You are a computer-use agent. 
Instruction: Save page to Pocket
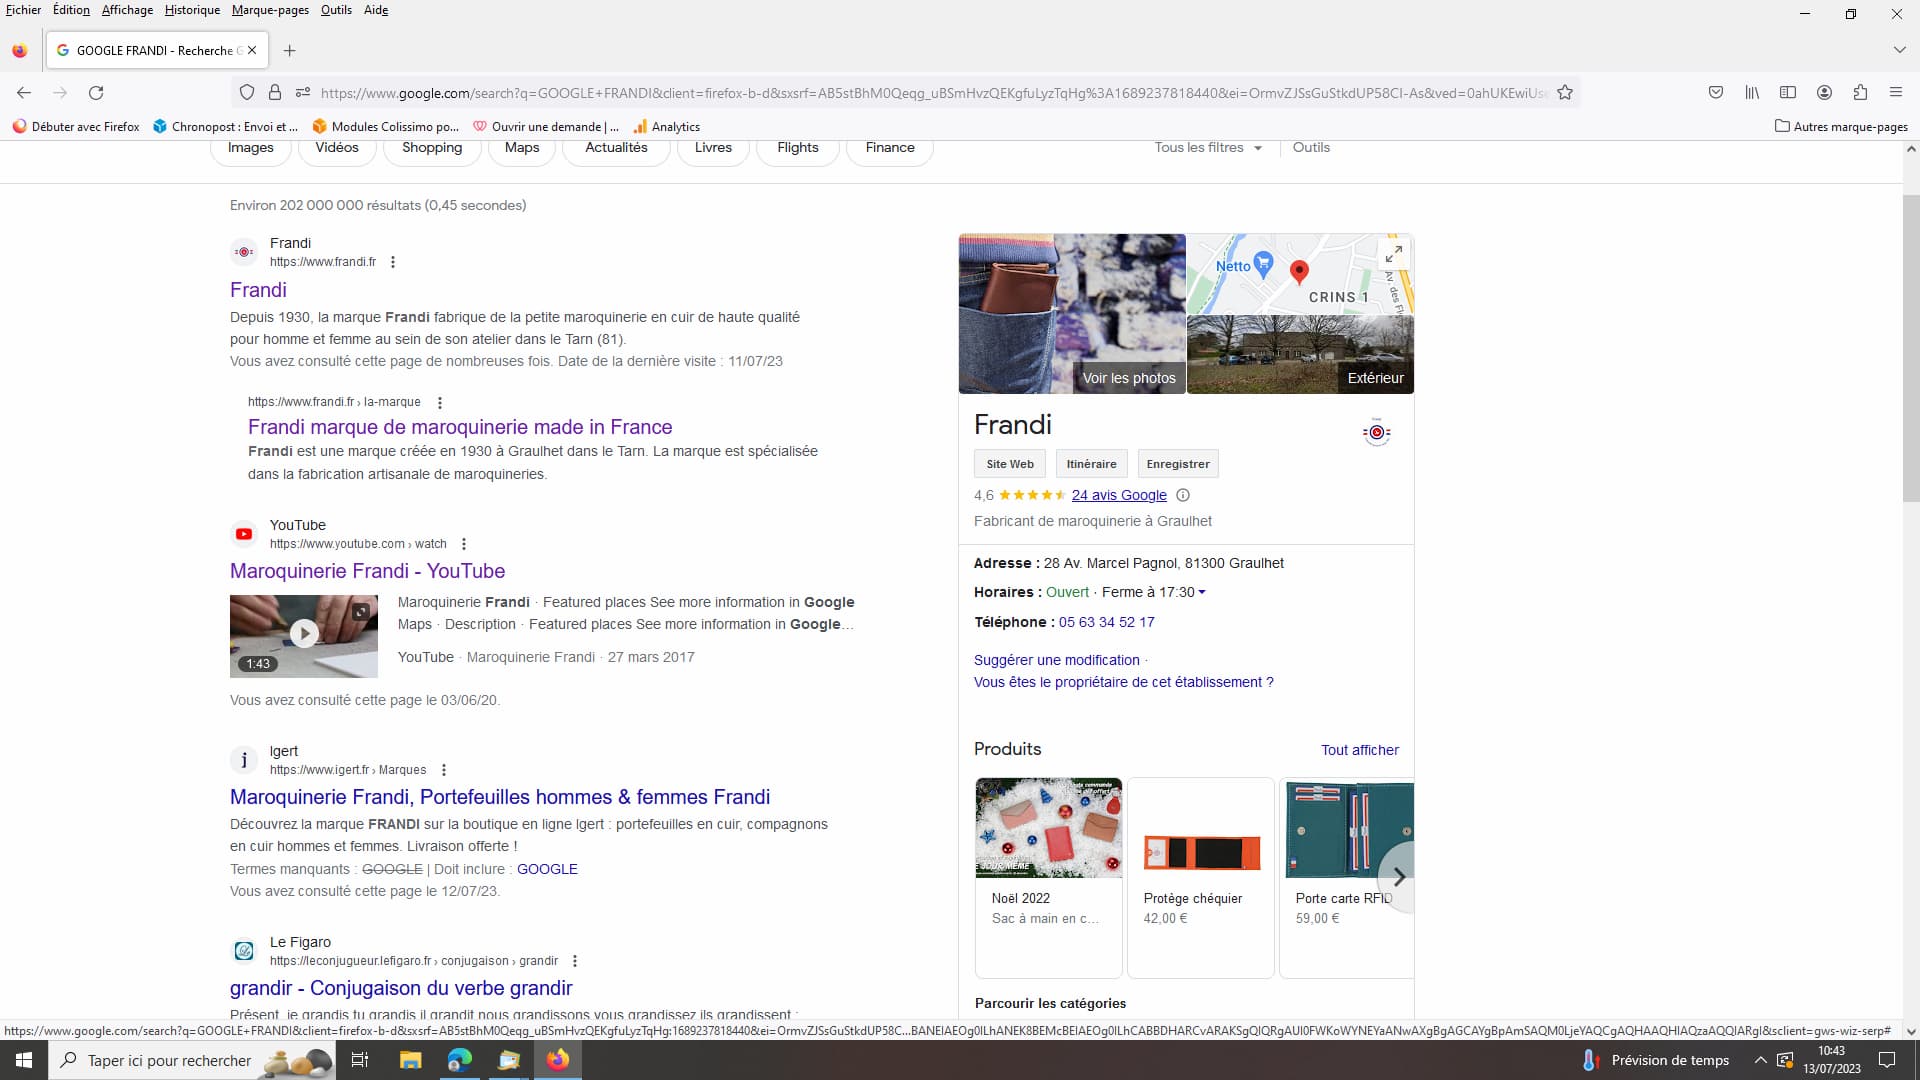point(1716,92)
